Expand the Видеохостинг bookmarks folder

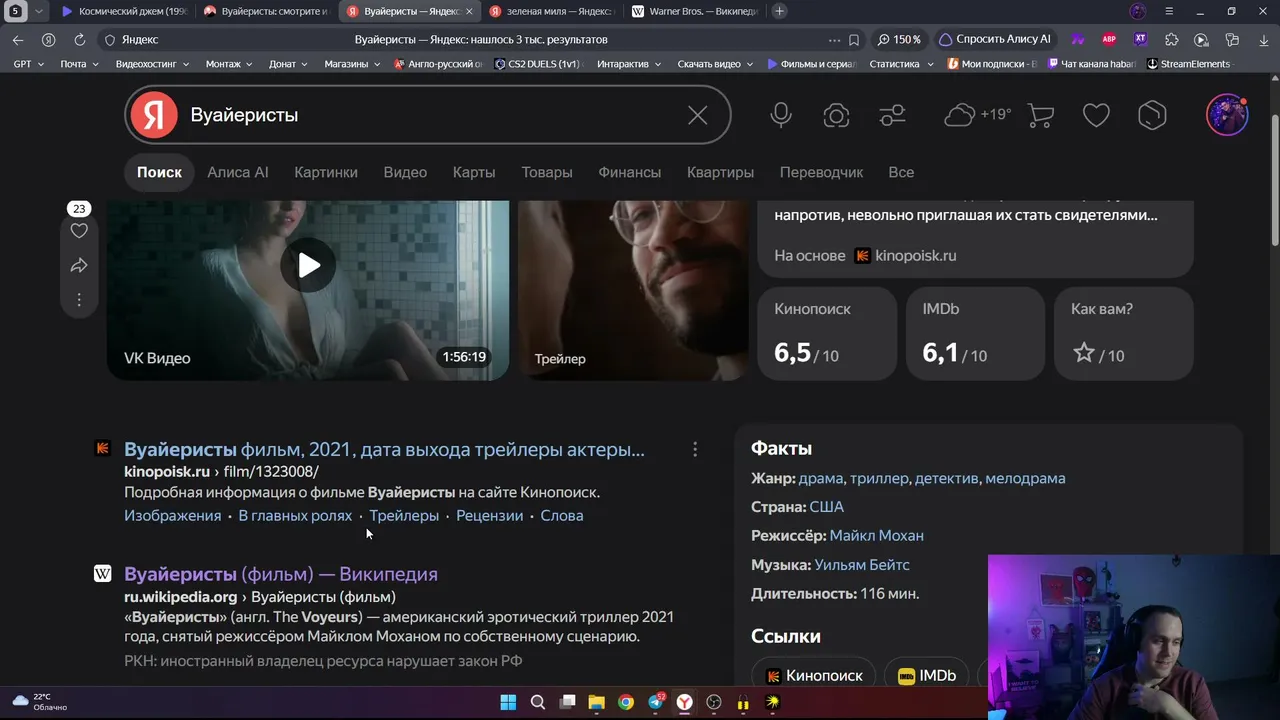tap(152, 64)
